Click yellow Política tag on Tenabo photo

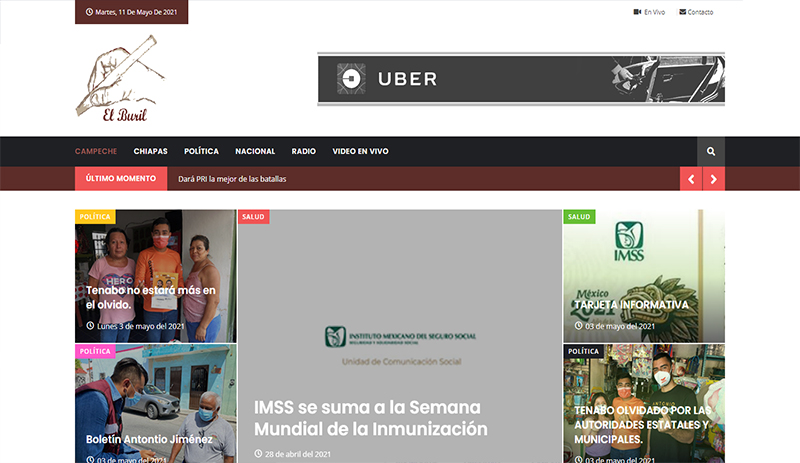[x=95, y=216]
